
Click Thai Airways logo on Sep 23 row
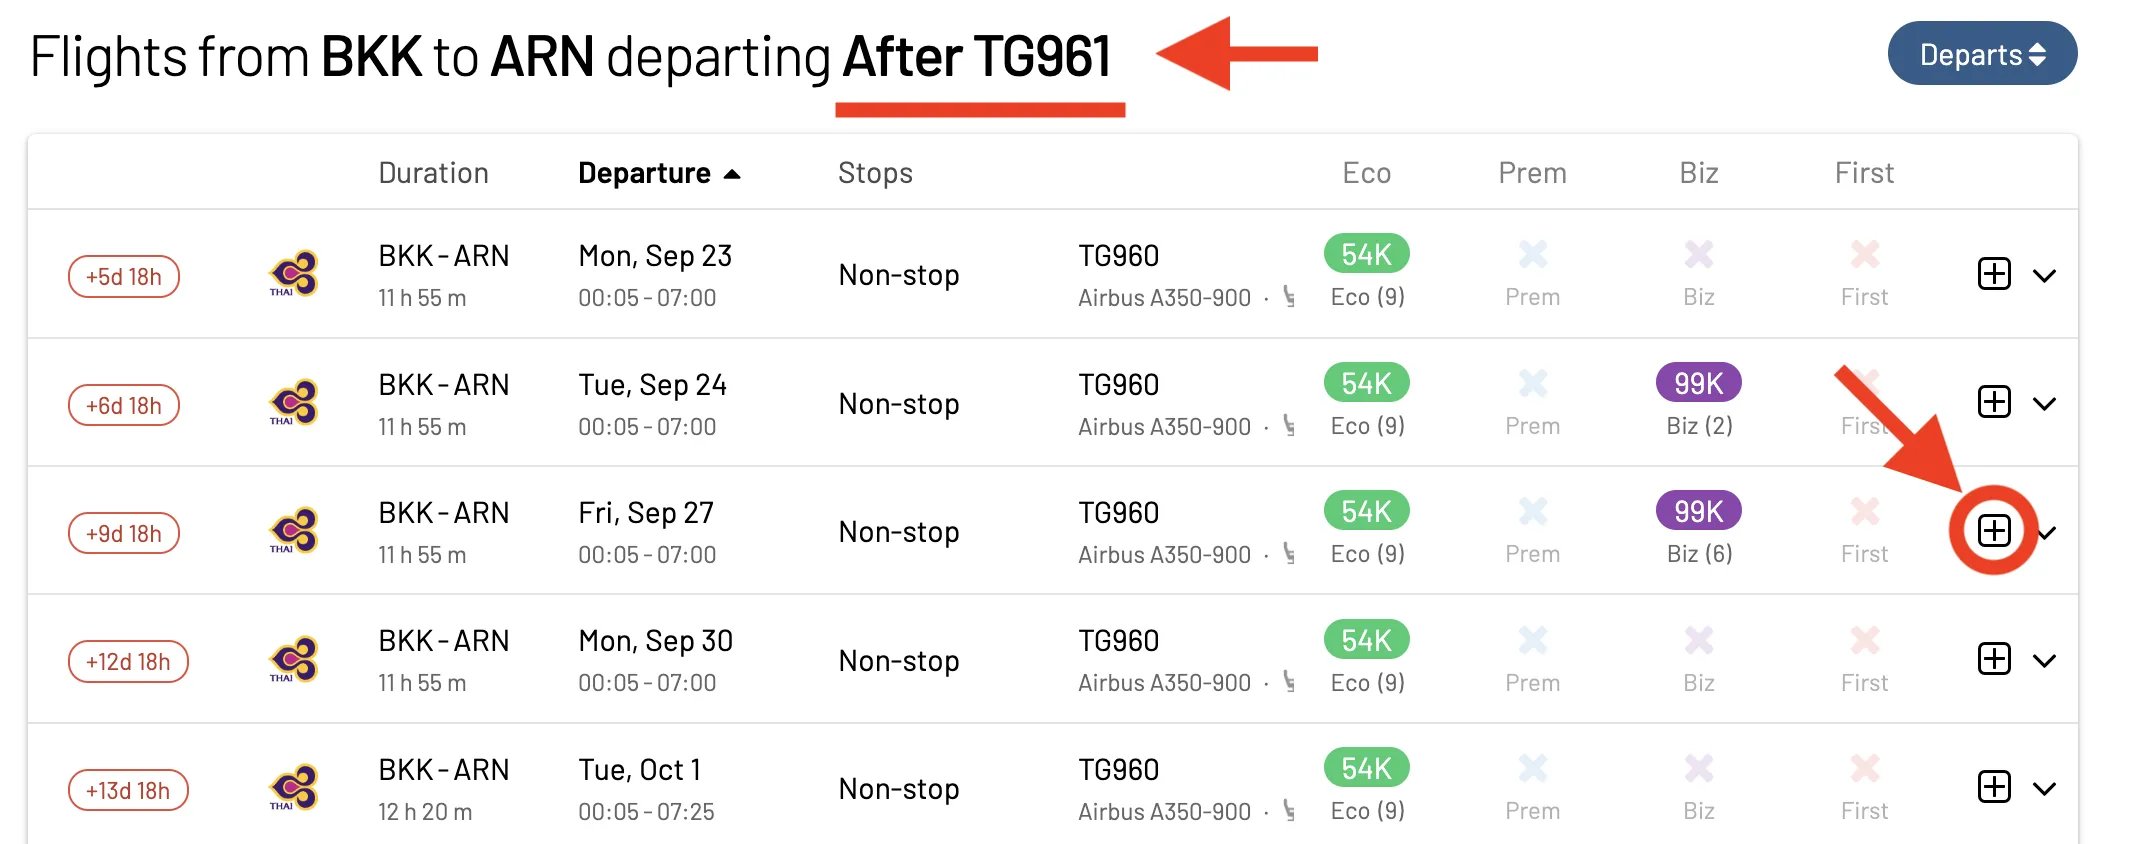point(293,274)
